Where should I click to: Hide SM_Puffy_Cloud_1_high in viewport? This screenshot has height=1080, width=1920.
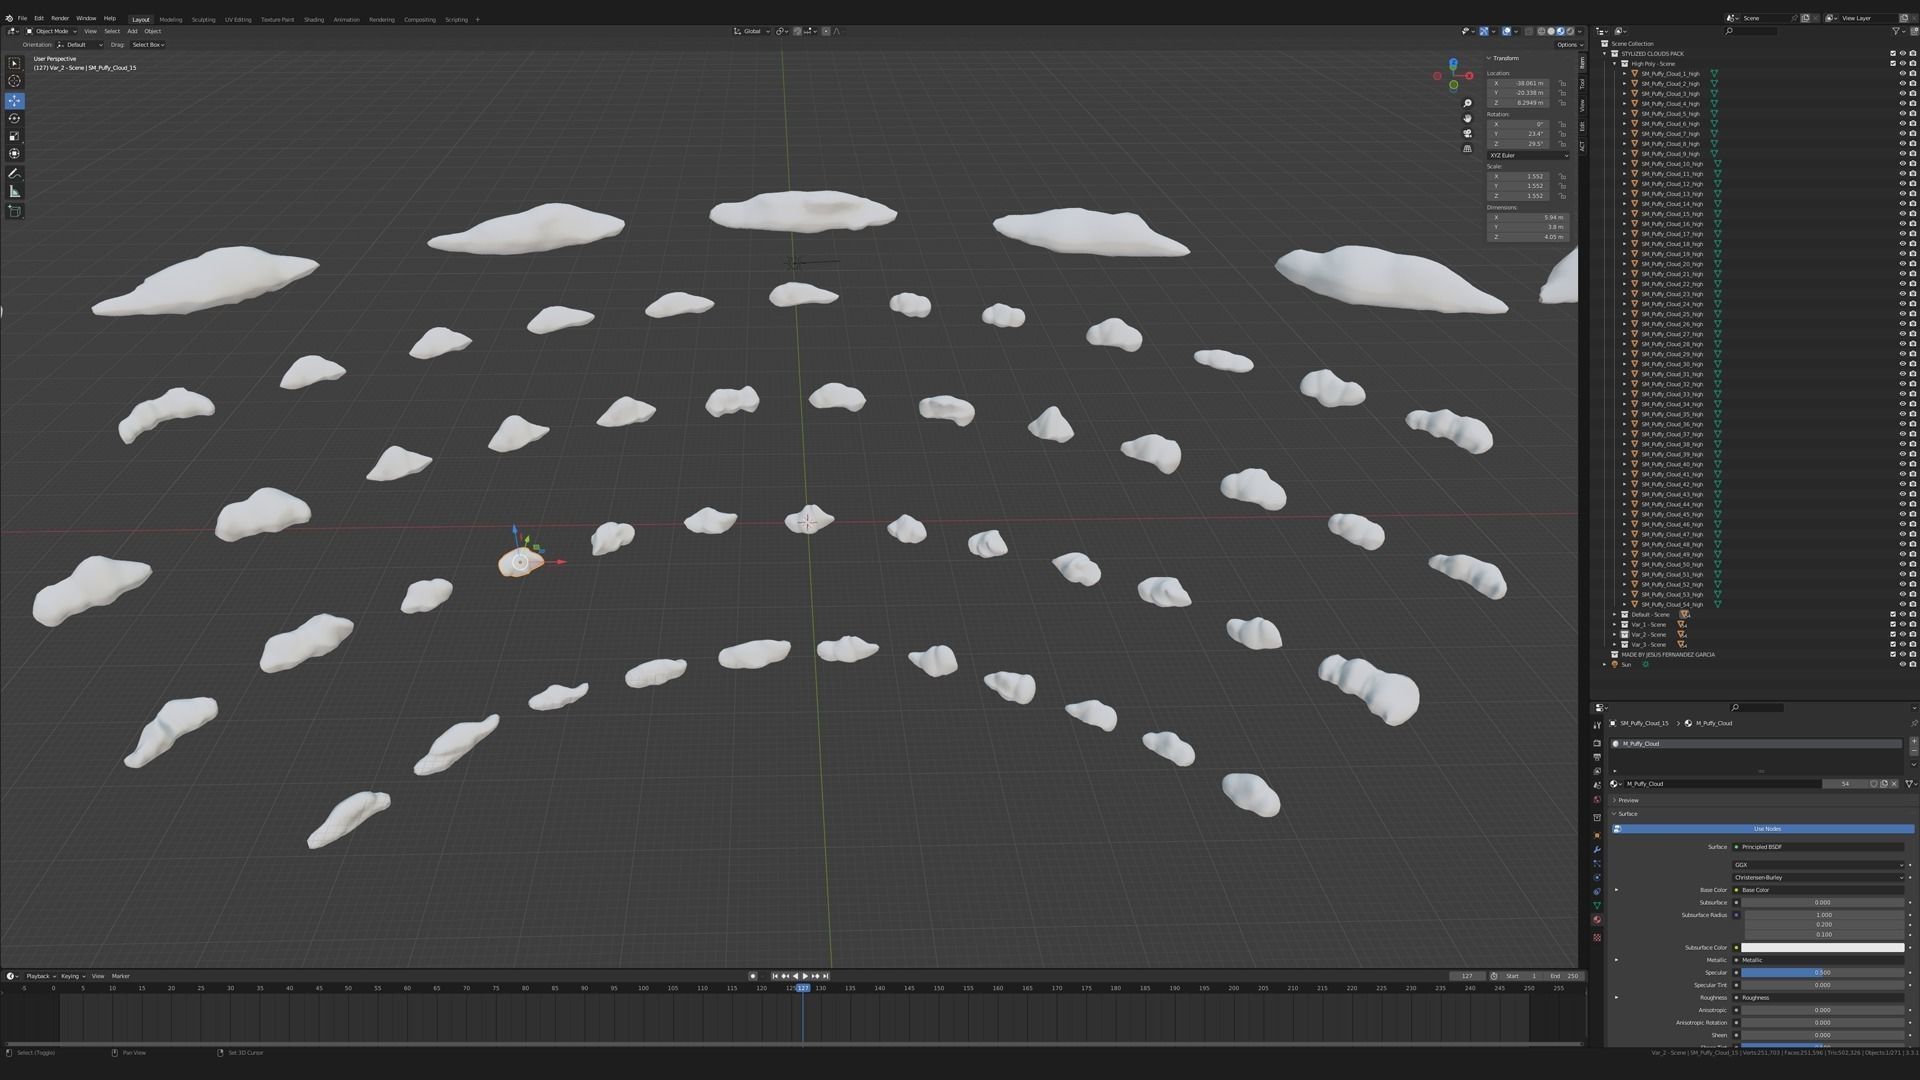click(x=1902, y=74)
